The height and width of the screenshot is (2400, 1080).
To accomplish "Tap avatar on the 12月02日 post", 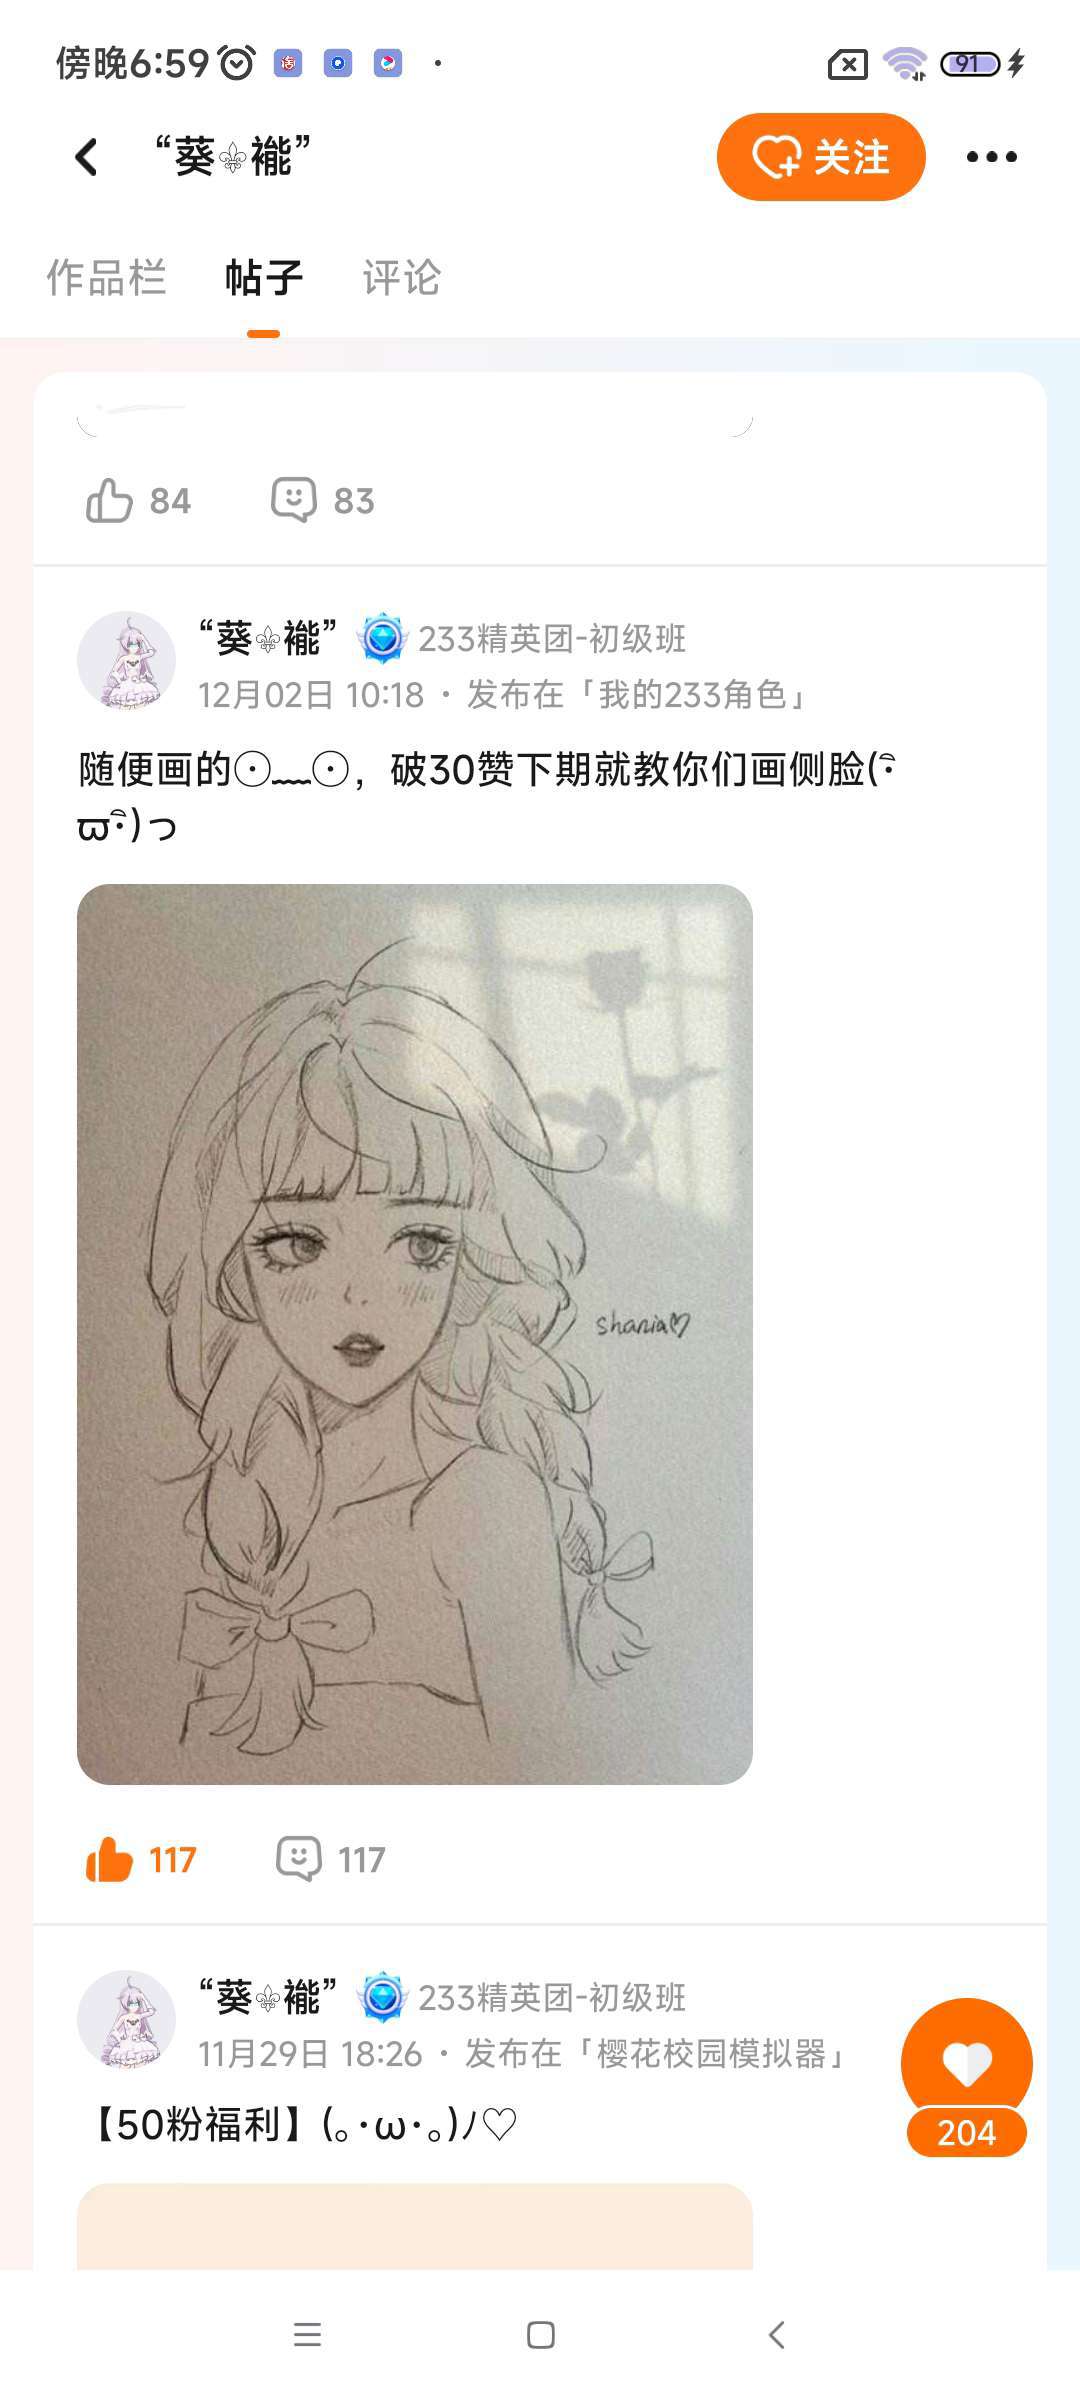I will tap(127, 661).
